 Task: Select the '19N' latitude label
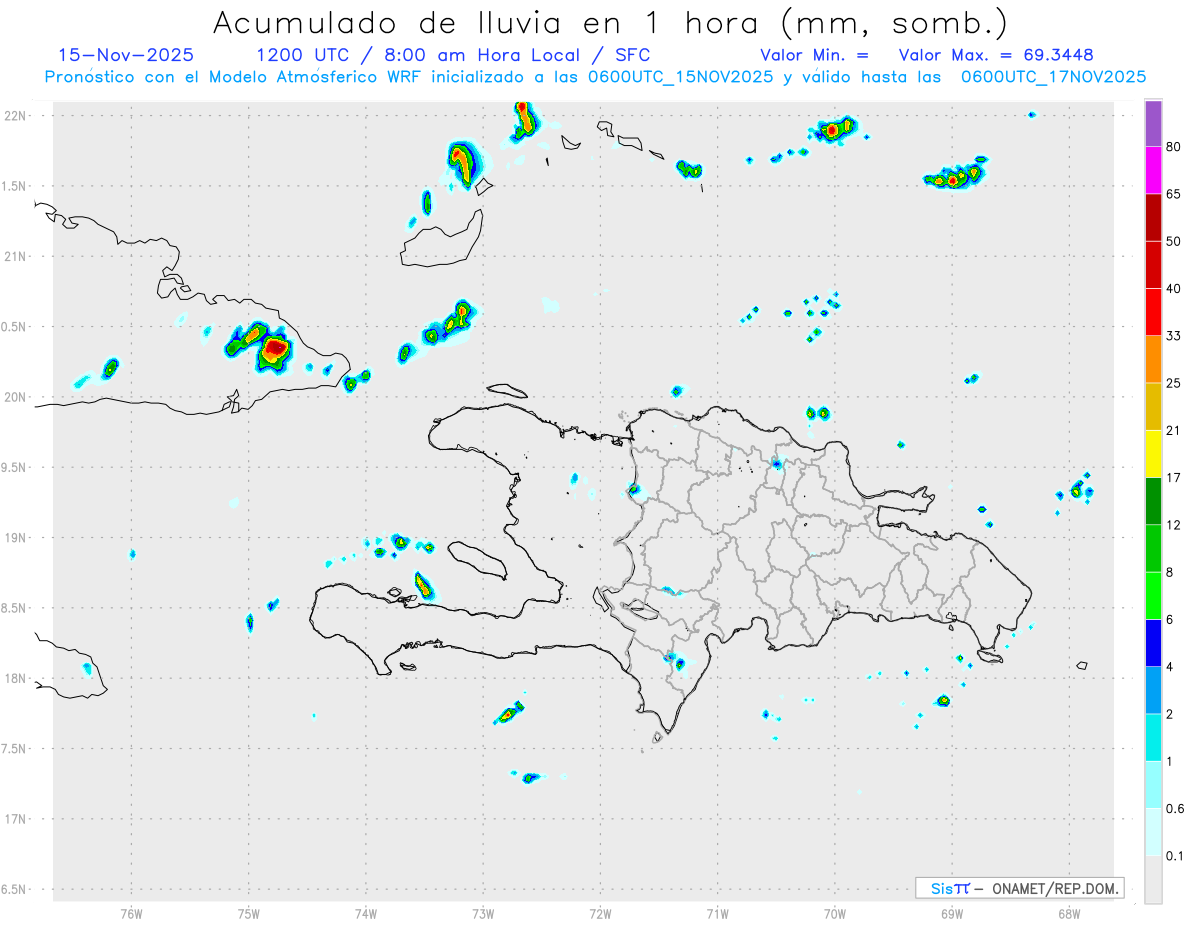[x=15, y=538]
